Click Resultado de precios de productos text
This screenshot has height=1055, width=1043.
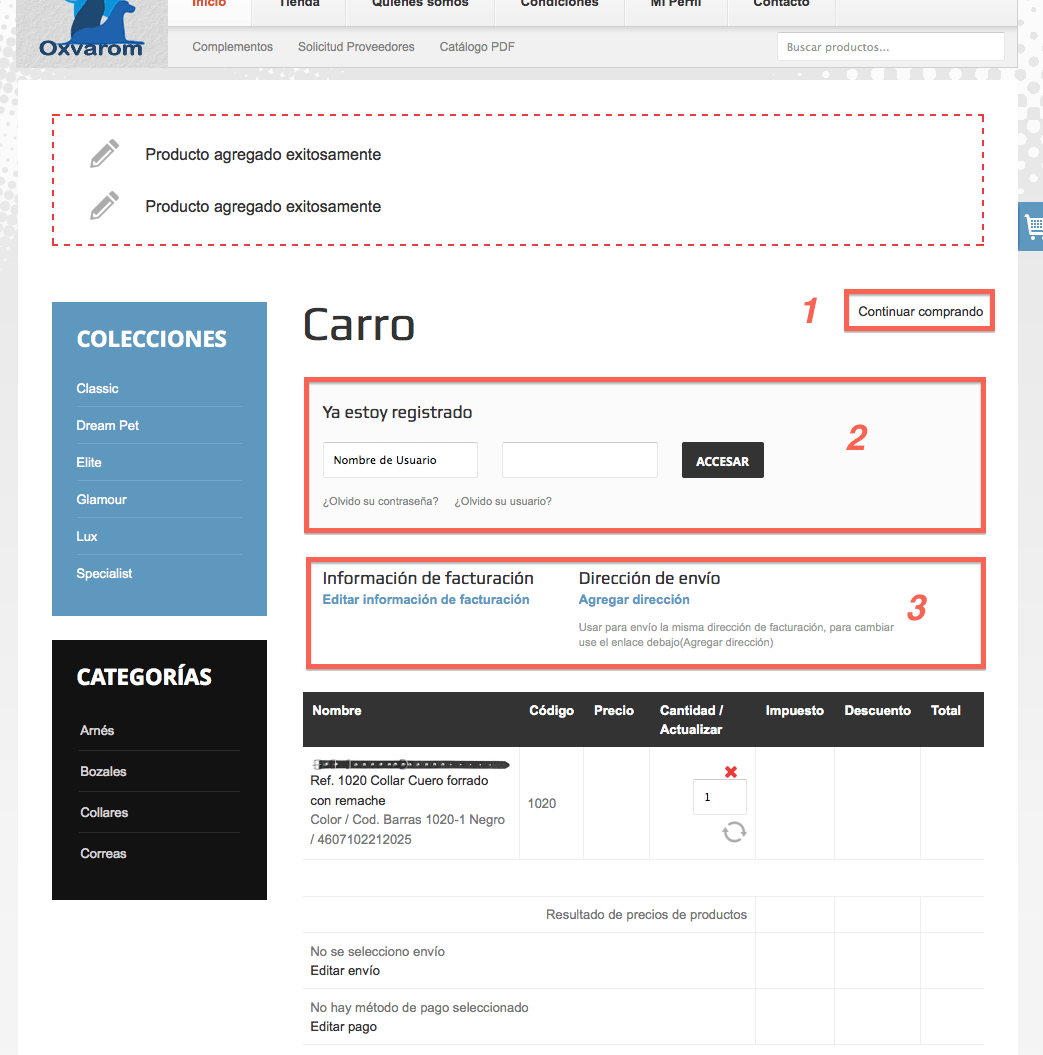[x=647, y=914]
